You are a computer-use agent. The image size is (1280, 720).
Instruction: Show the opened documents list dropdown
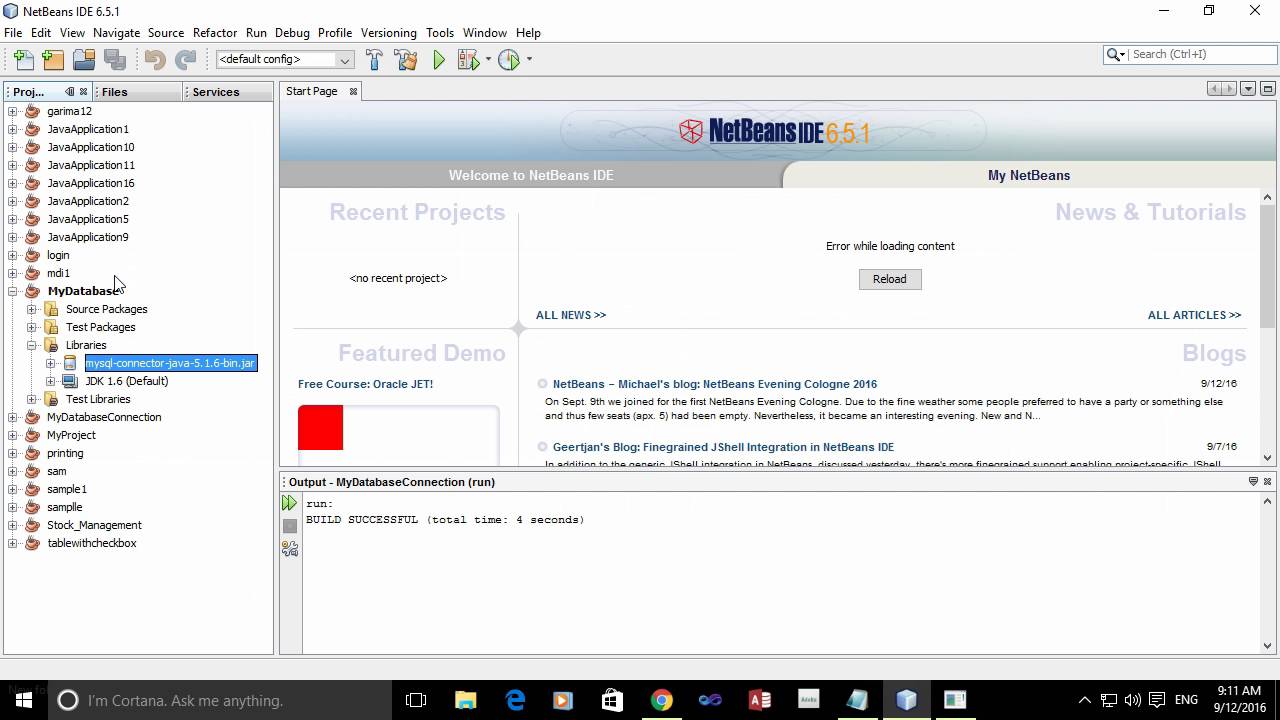coord(1248,89)
